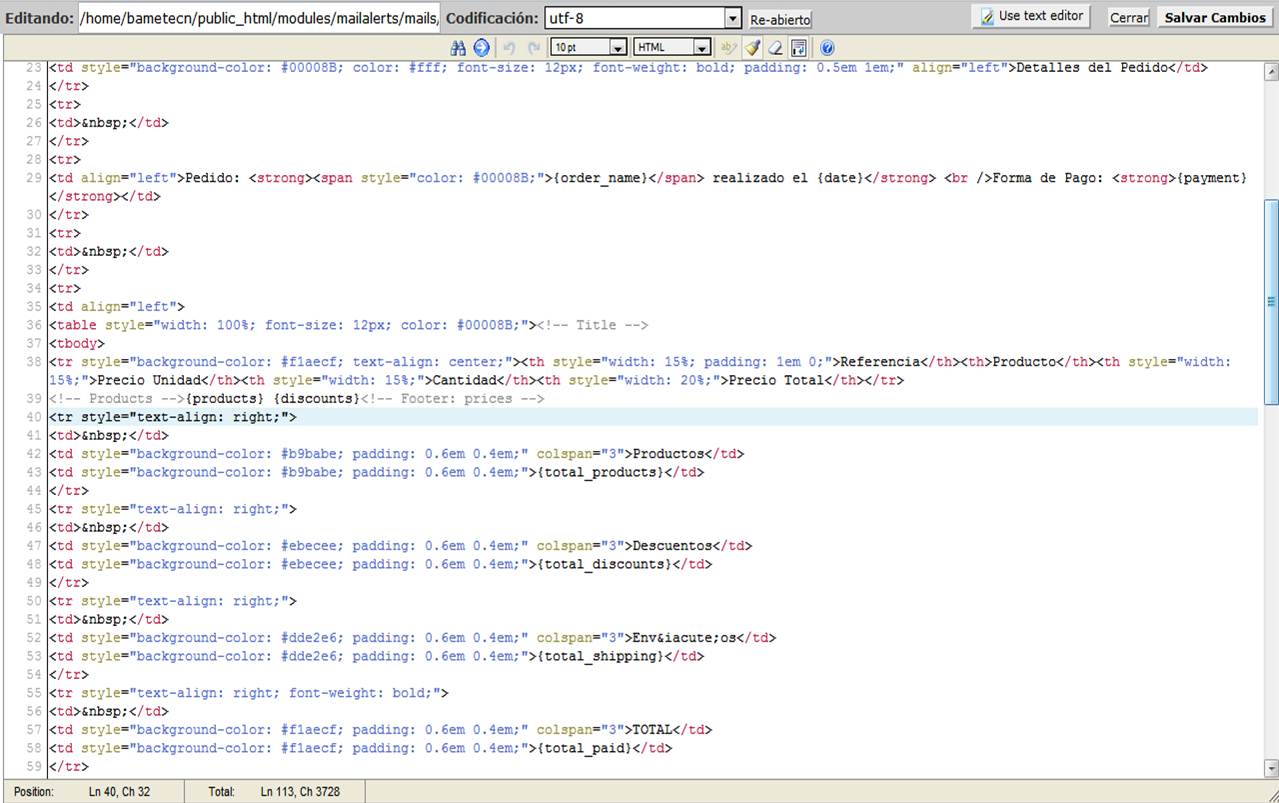Image resolution: width=1279 pixels, height=803 pixels.
Task: Click the broom highlight icon in toolbar
Action: (x=752, y=48)
